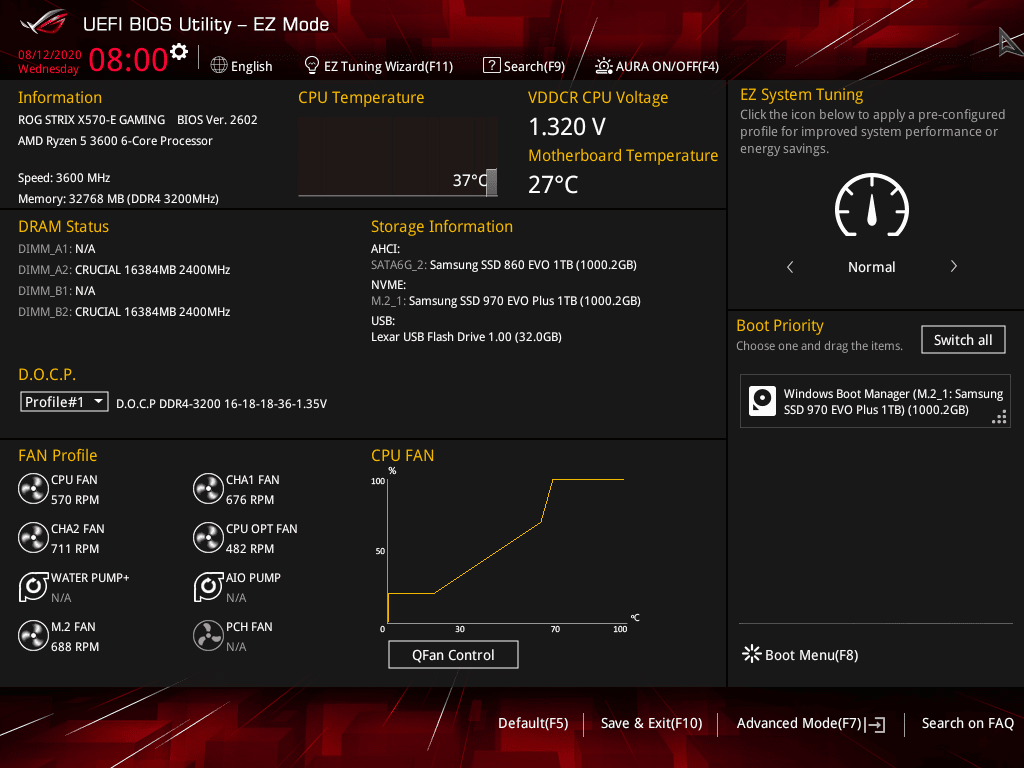Click DIMM_B1 N/A entry

click(x=57, y=291)
